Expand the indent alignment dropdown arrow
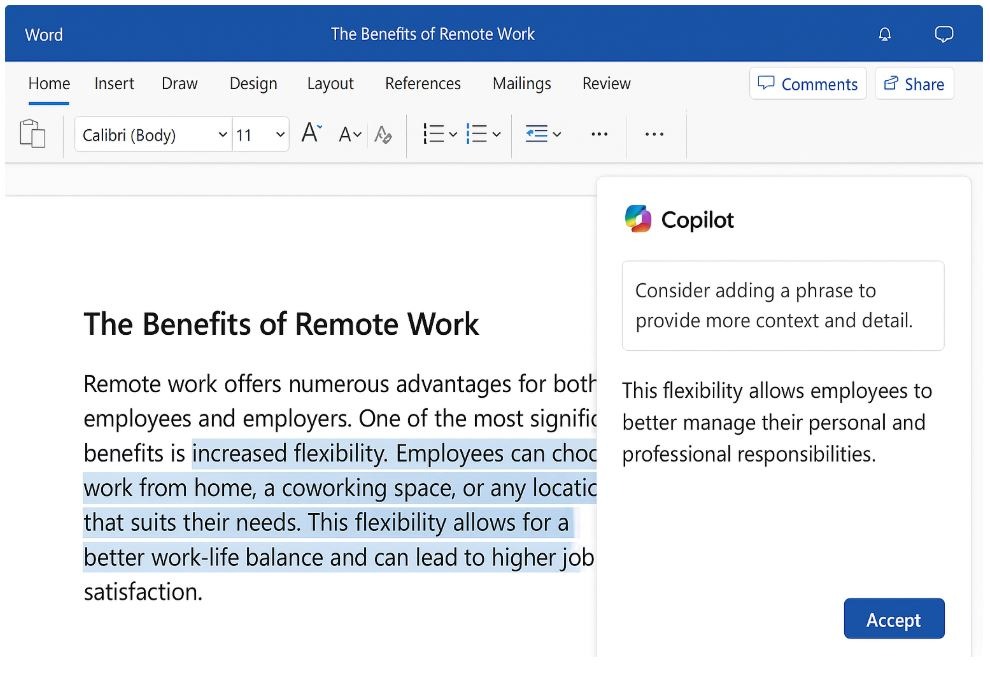The height and width of the screenshot is (680, 990). pyautogui.click(x=556, y=134)
